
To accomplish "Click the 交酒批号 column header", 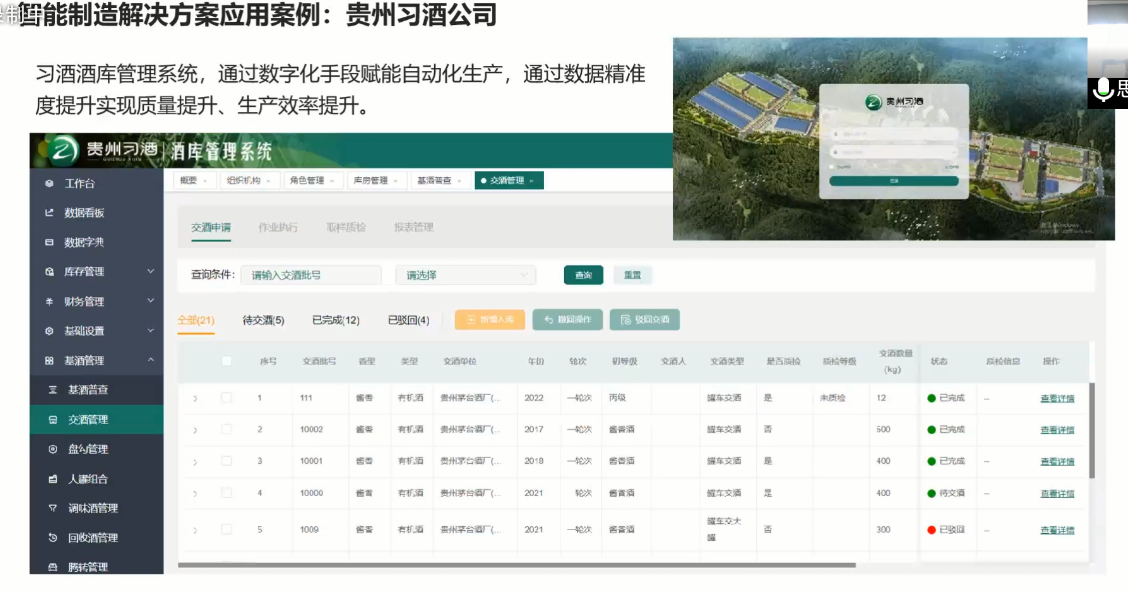I will tap(319, 361).
